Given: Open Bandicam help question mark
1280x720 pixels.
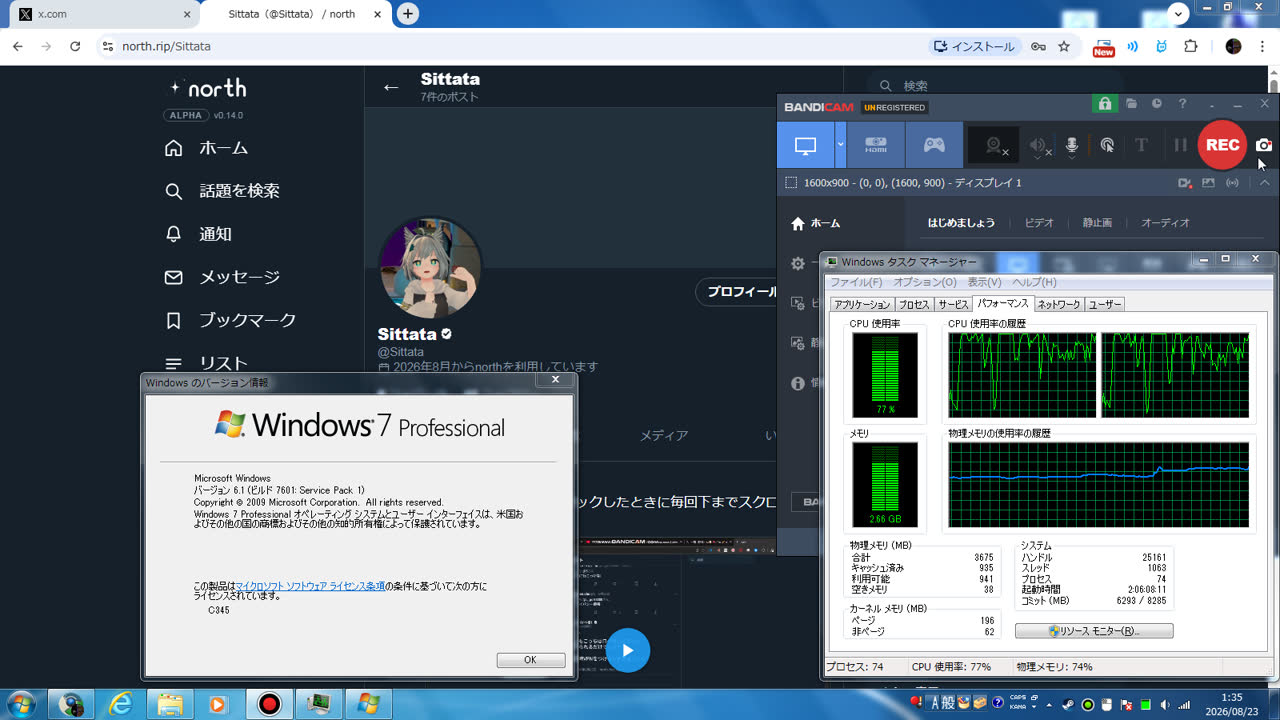Looking at the screenshot, I should pos(1183,104).
